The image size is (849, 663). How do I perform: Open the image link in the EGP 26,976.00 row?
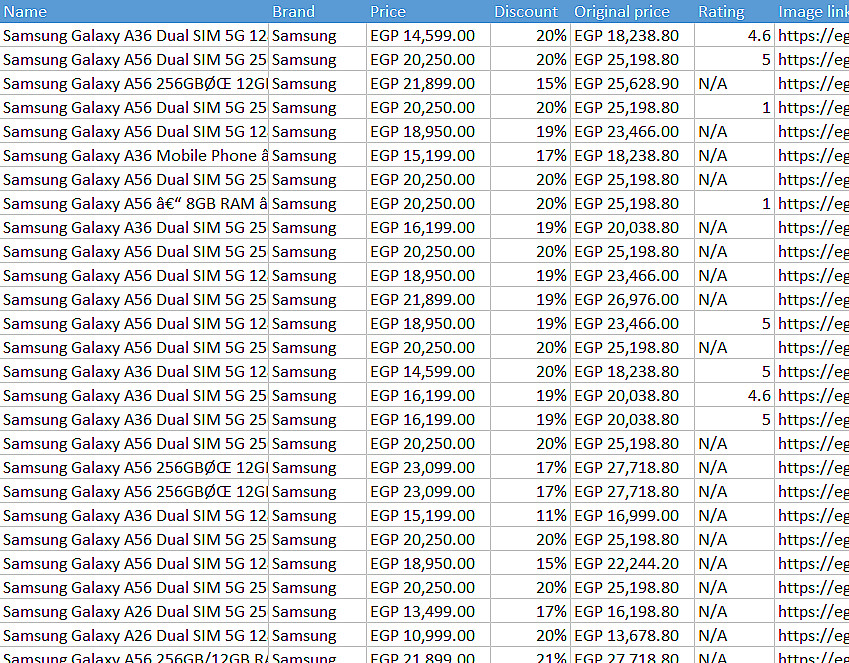(812, 300)
